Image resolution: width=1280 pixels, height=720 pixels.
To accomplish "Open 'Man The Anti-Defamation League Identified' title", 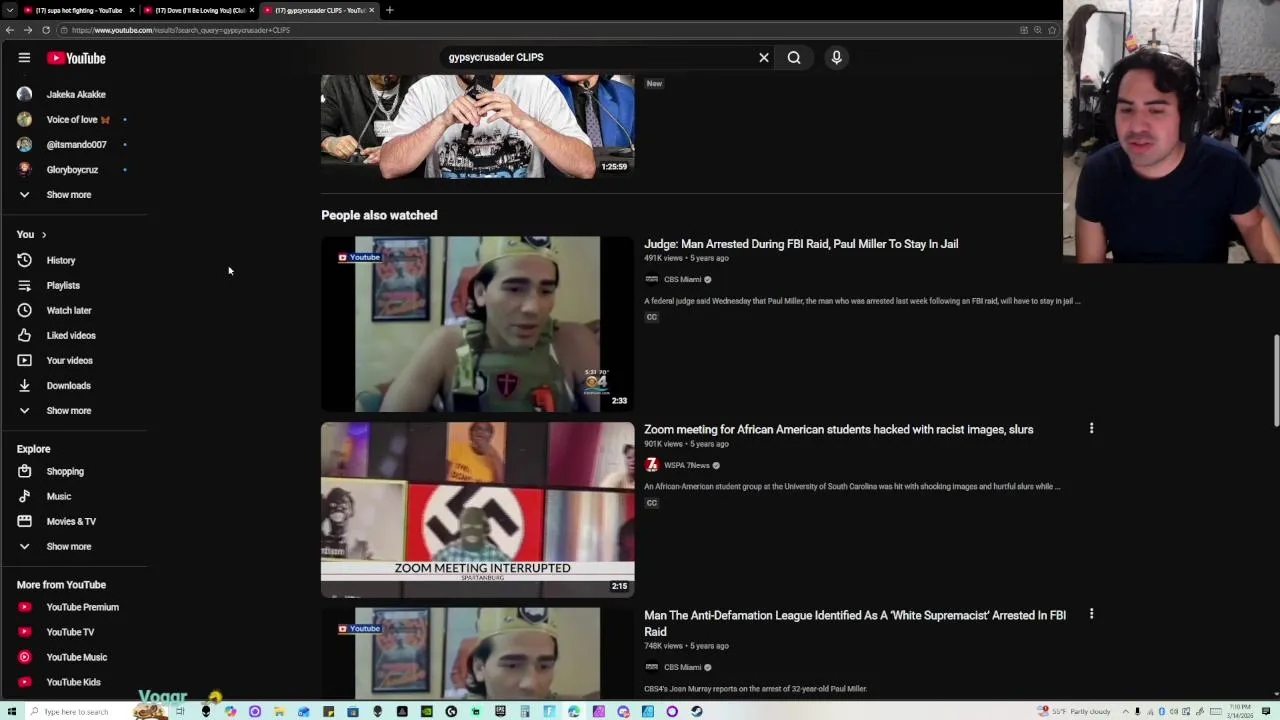I will 855,623.
